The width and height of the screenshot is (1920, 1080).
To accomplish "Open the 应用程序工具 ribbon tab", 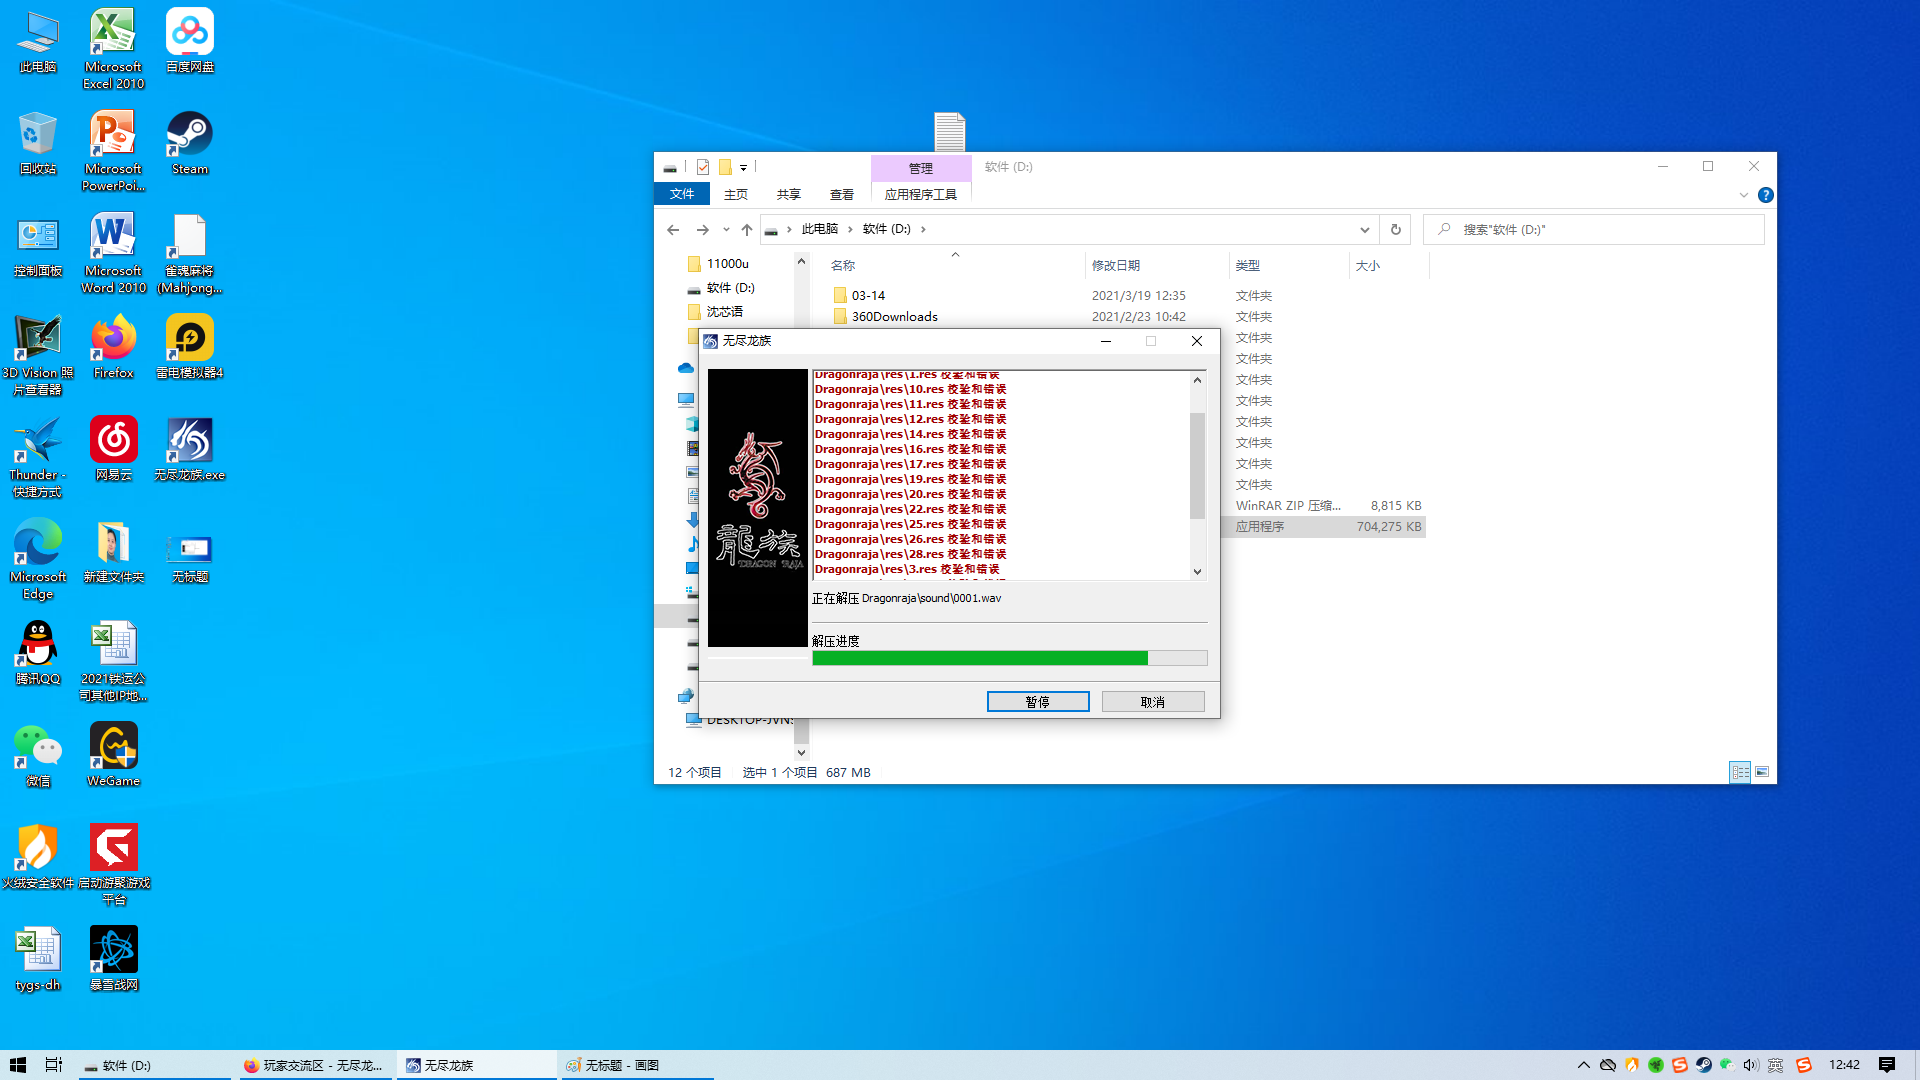I will pos(921,194).
